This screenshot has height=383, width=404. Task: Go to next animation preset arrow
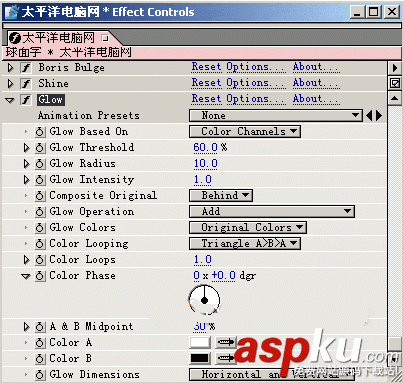pos(379,116)
